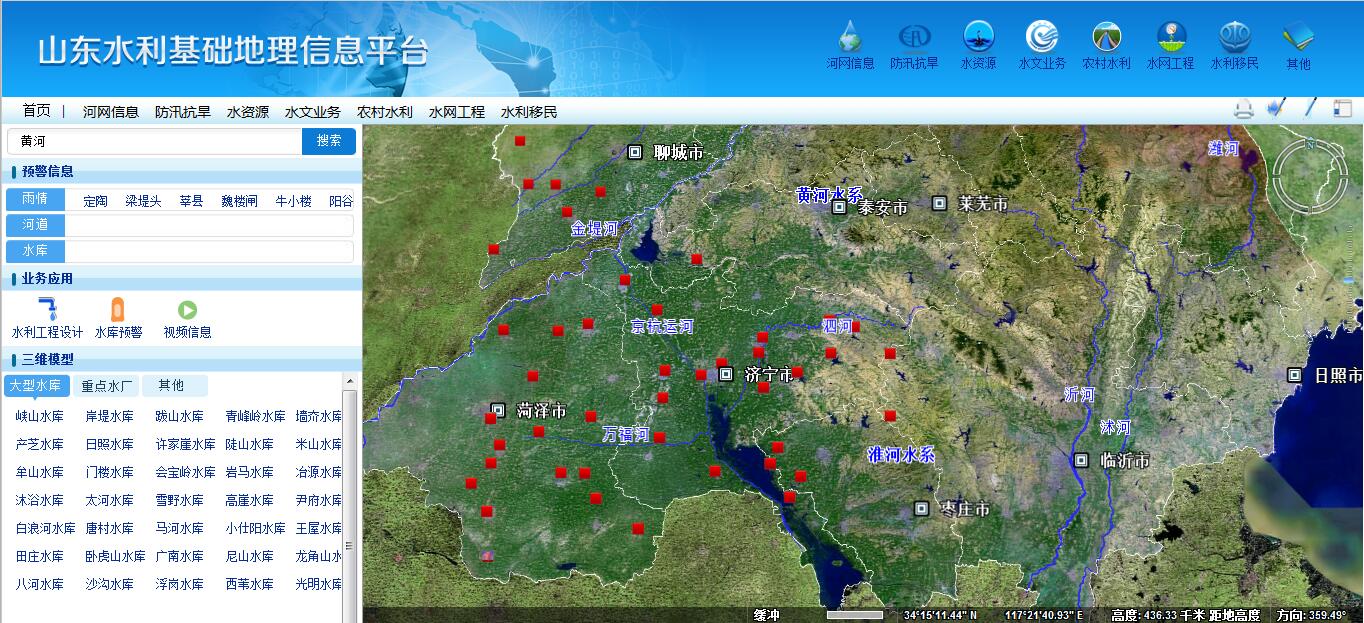Select the 水文业务 header icon
Viewport: 1364px width, 623px height.
[x=1042, y=38]
